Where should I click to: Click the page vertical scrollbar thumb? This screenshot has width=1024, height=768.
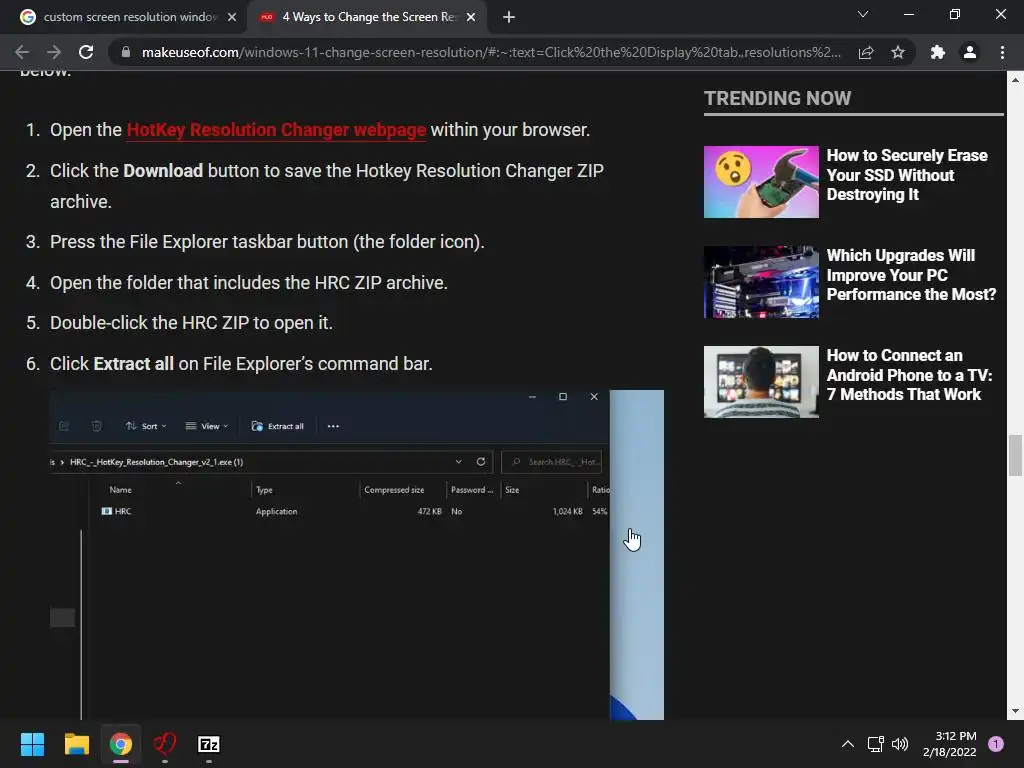pos(1015,455)
